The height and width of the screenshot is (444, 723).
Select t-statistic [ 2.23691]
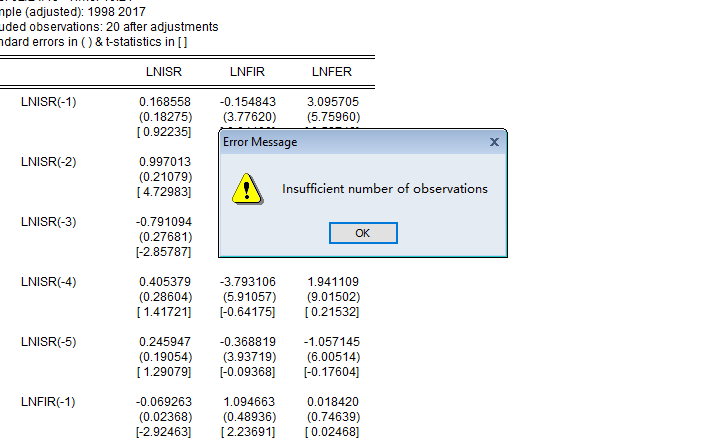click(x=248, y=432)
